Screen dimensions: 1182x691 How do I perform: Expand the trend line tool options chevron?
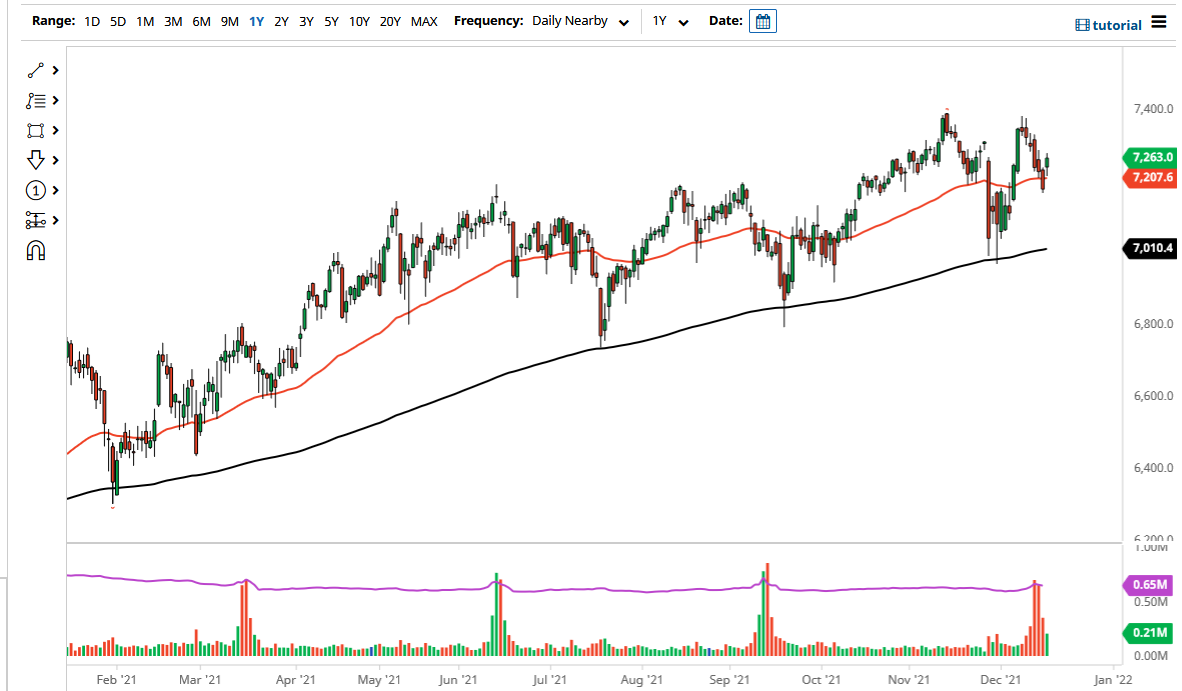click(55, 70)
